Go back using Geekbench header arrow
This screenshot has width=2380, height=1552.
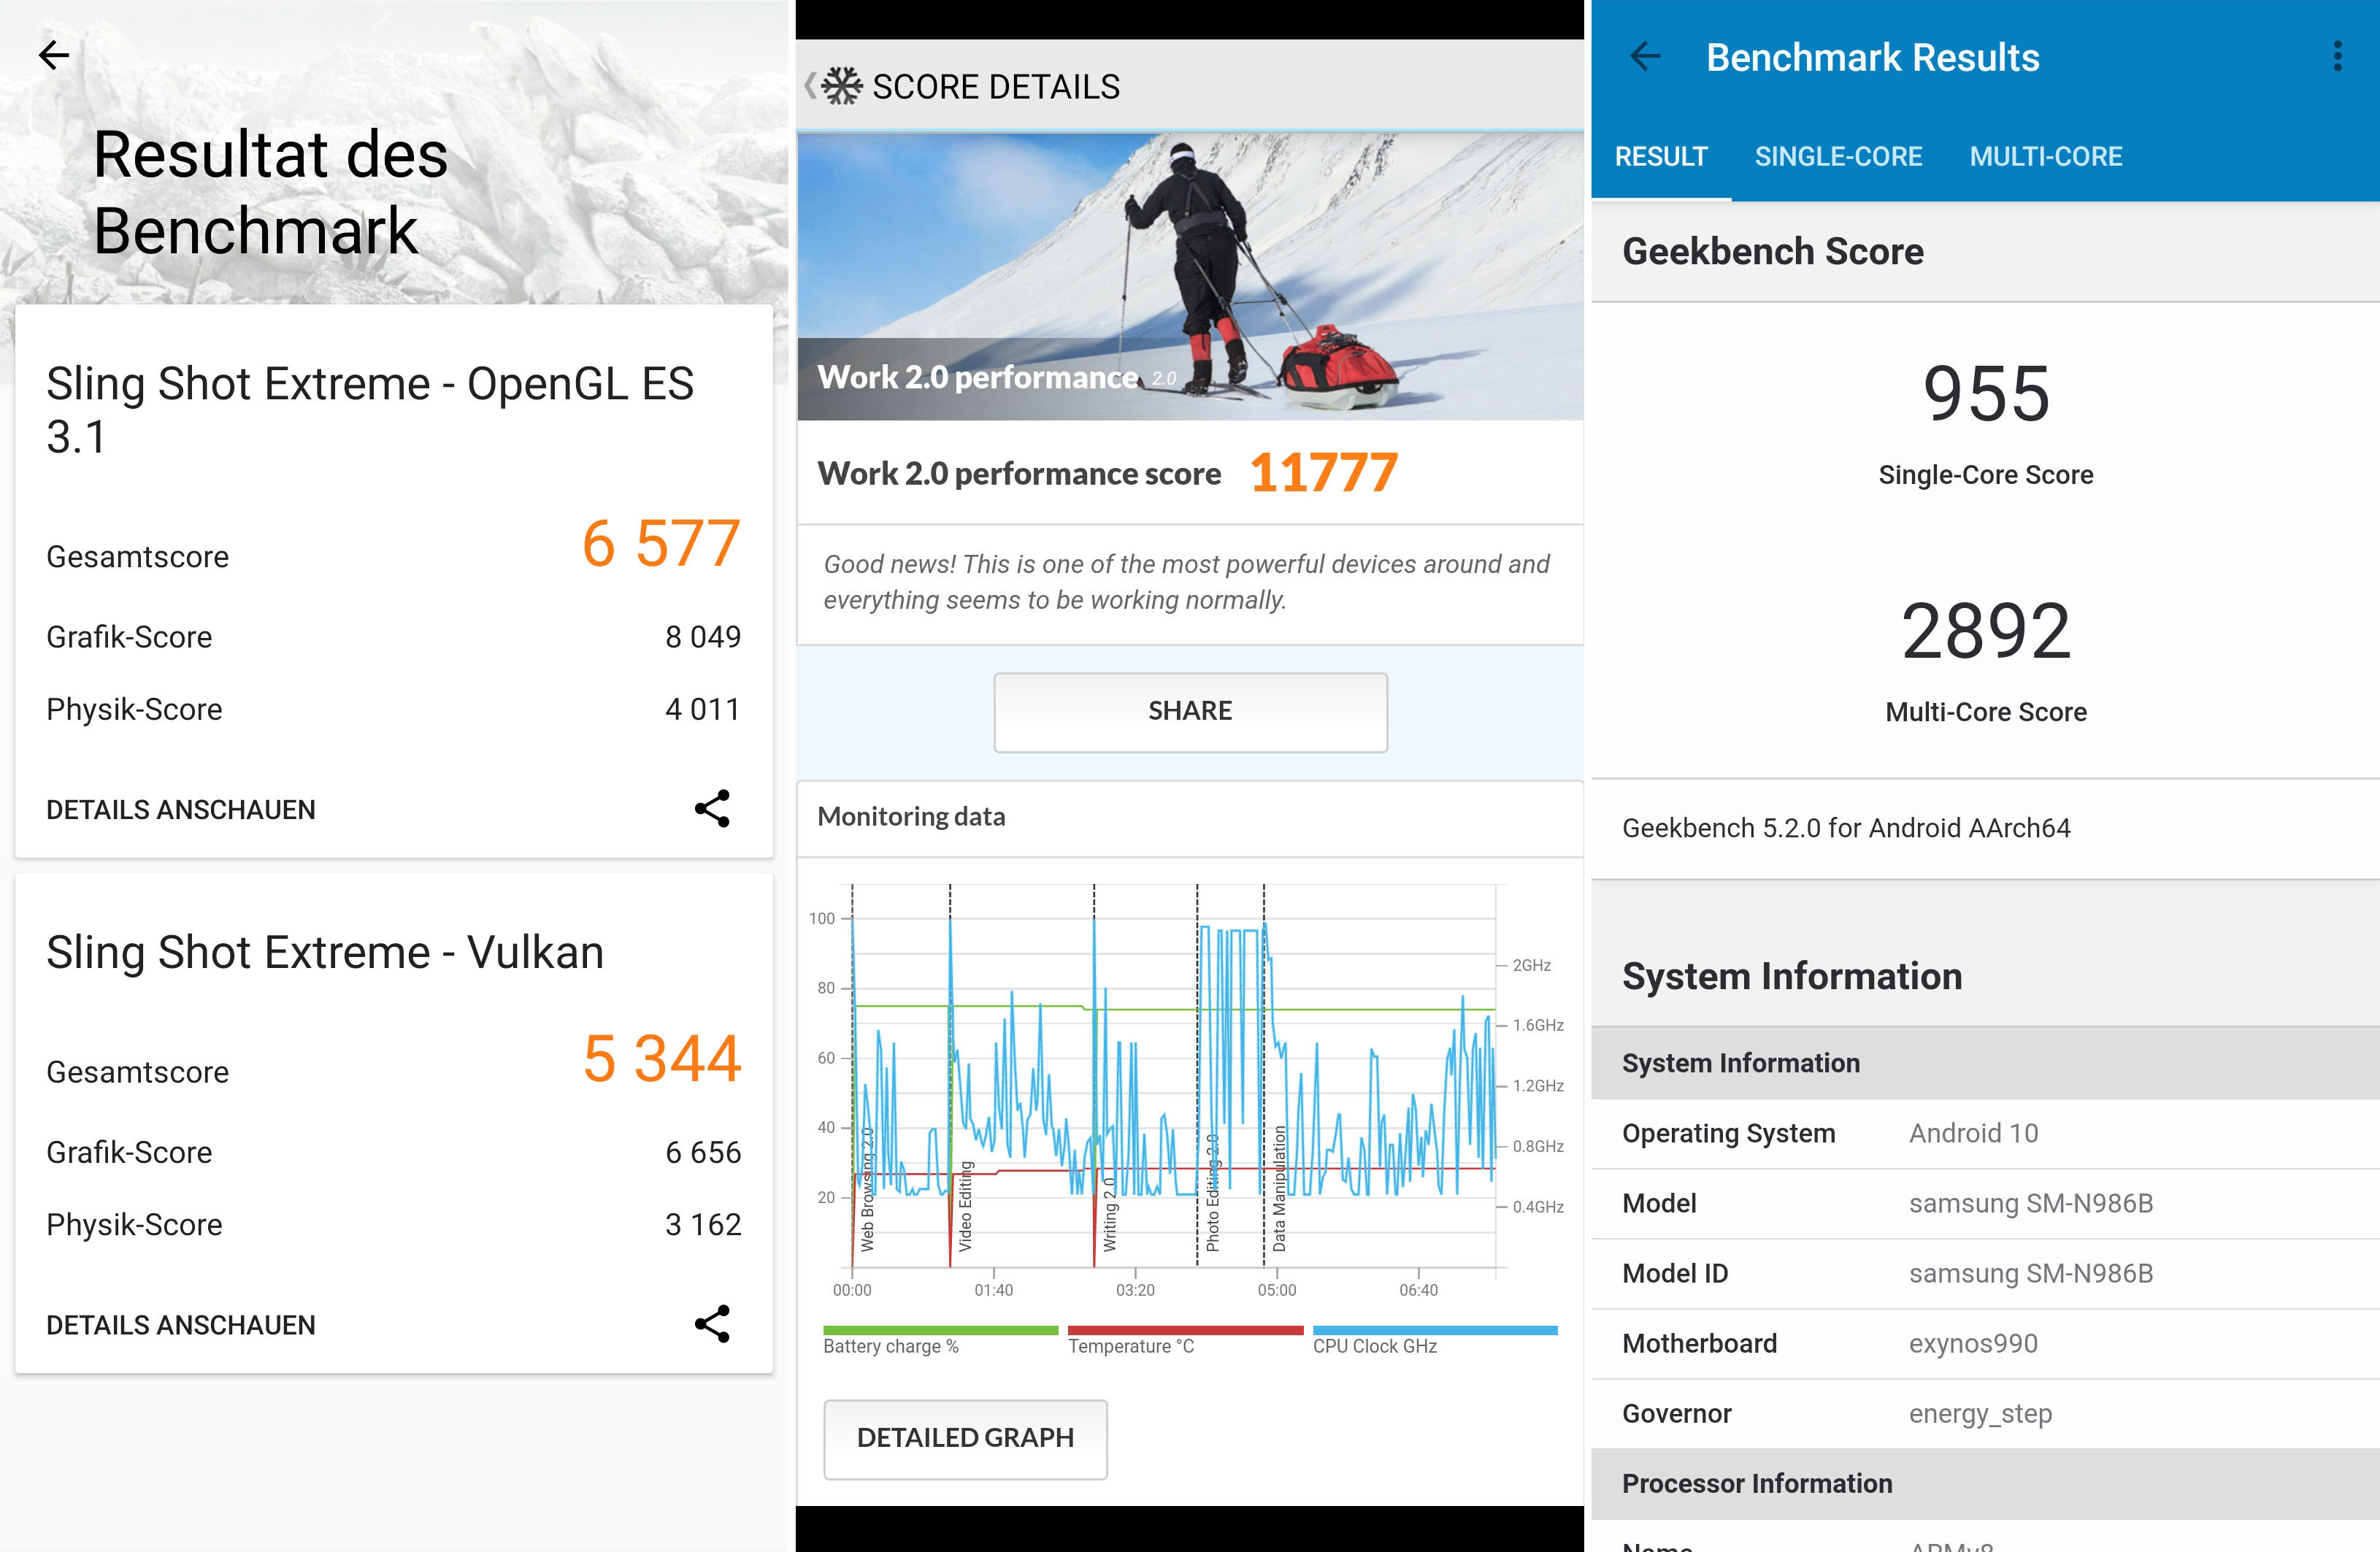tap(1645, 57)
